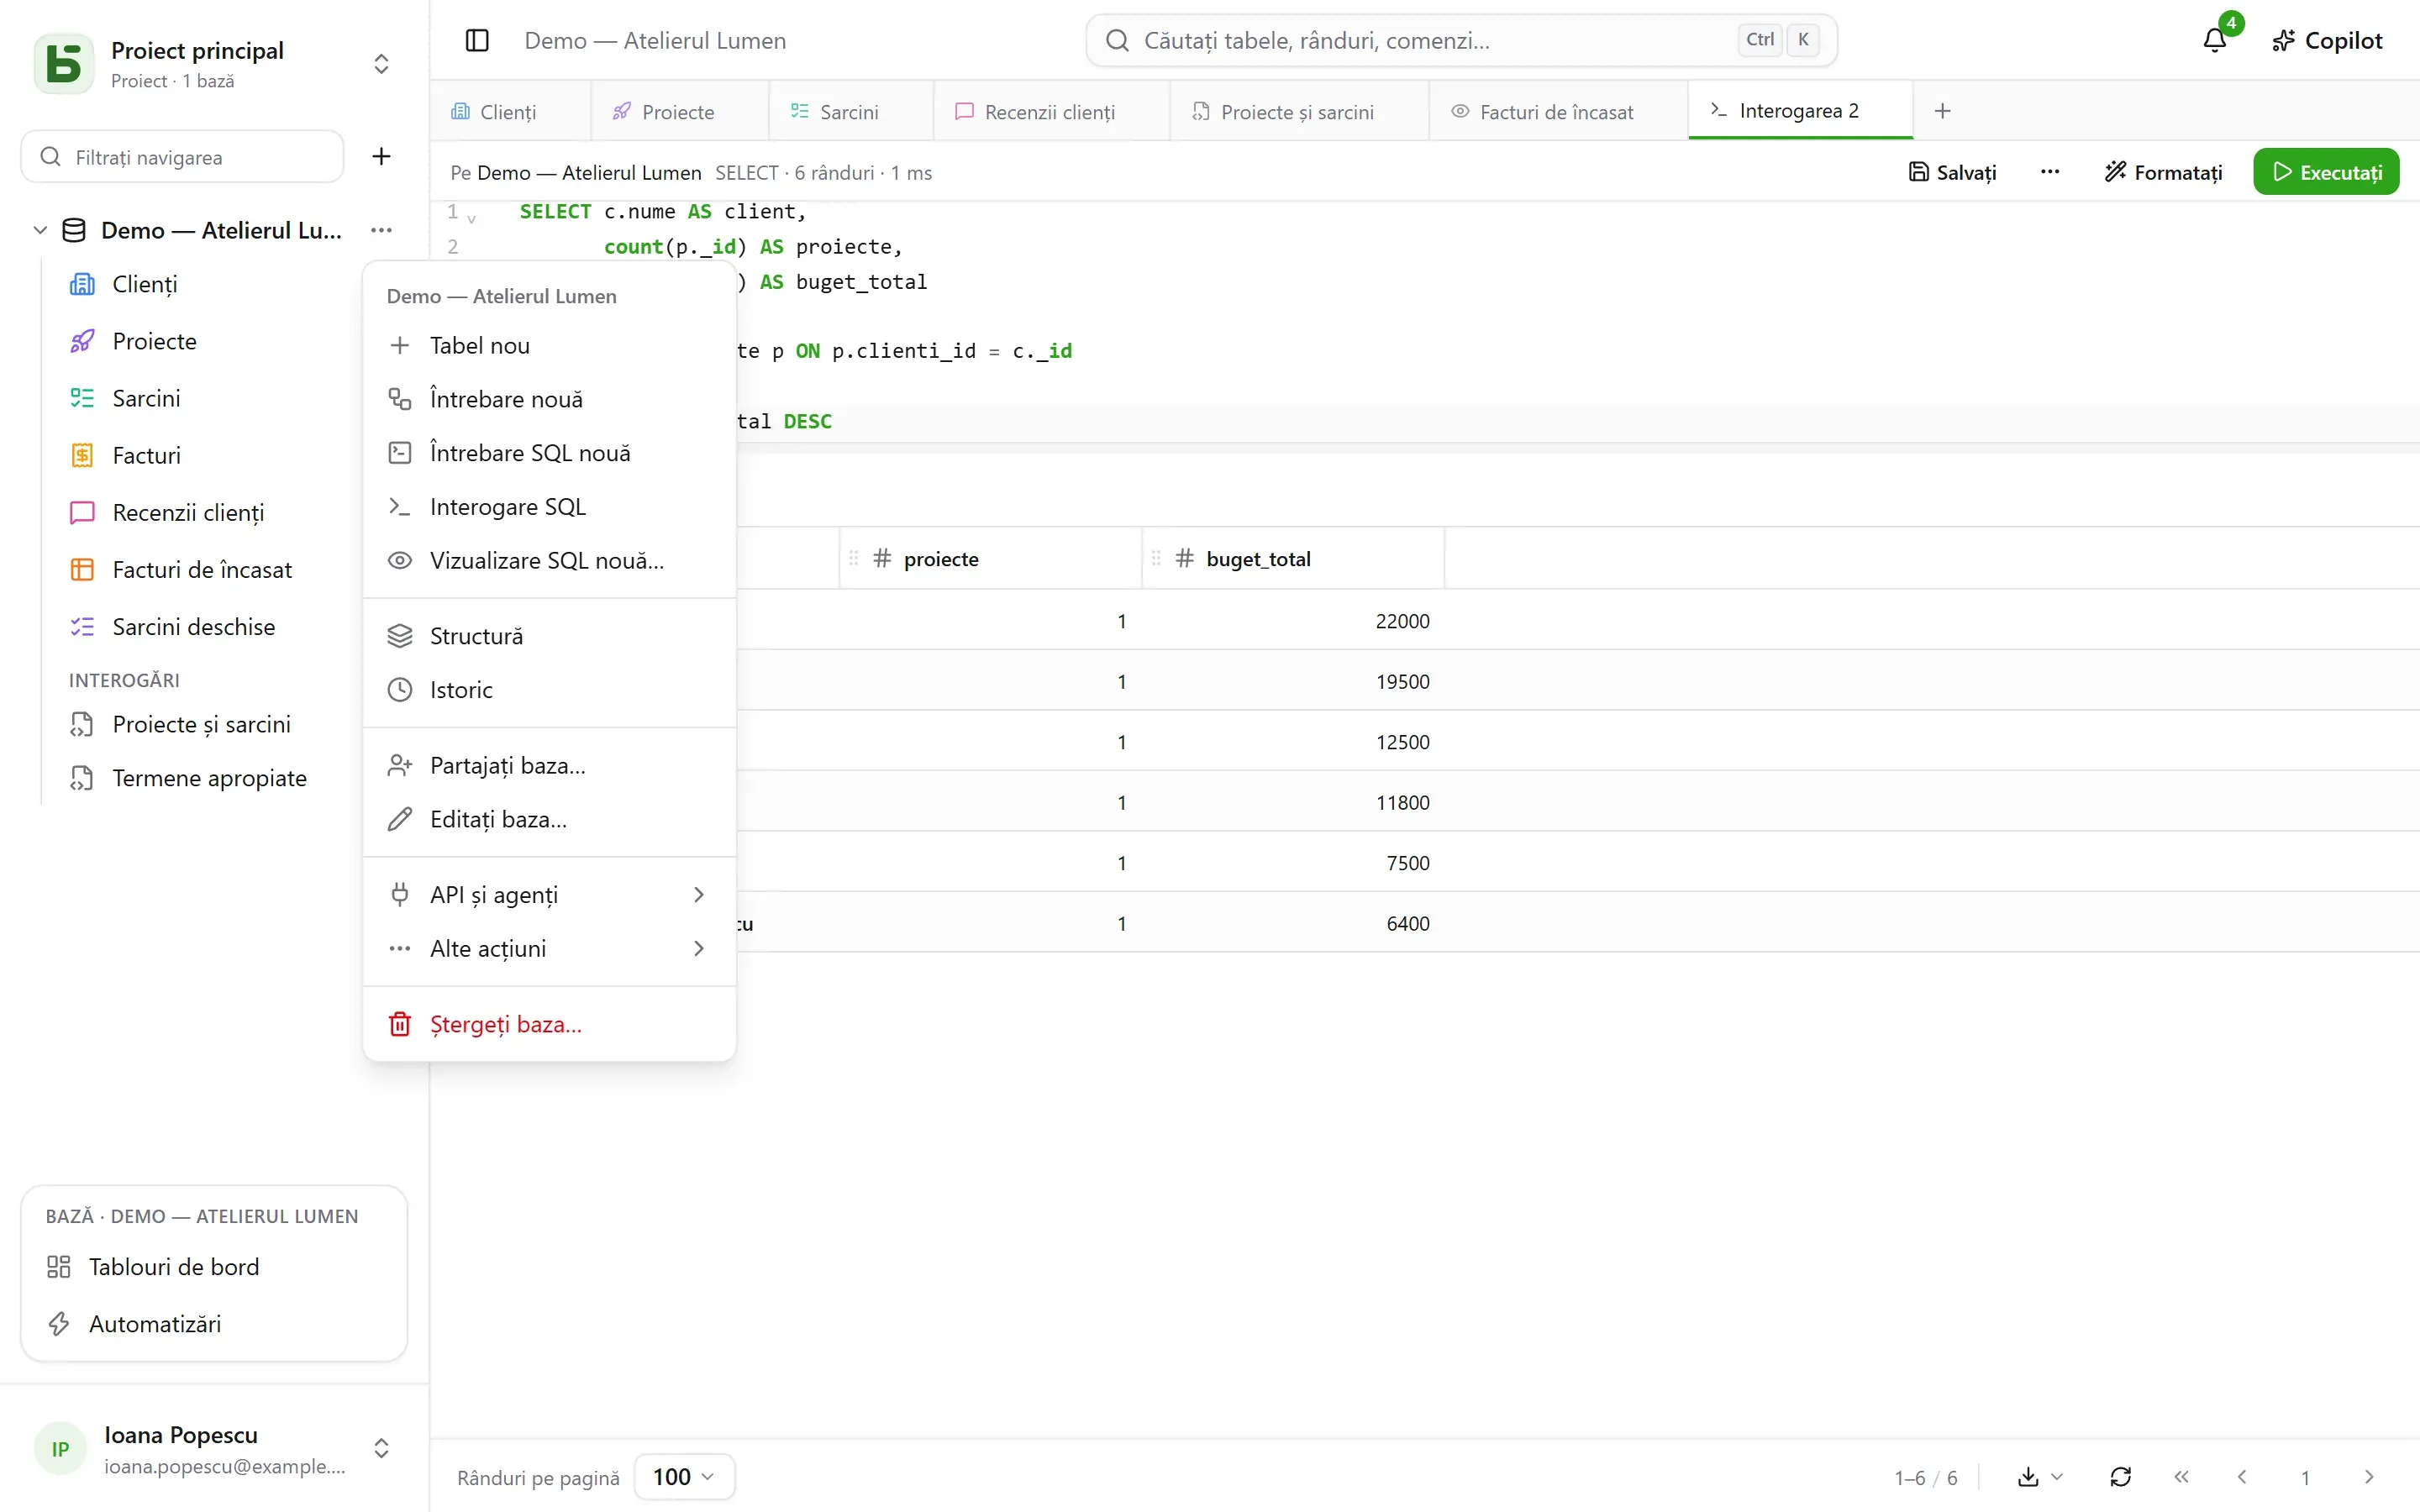Focus the search tables and commands field
Screen dimensions: 2420x1512
[x=1461, y=40]
